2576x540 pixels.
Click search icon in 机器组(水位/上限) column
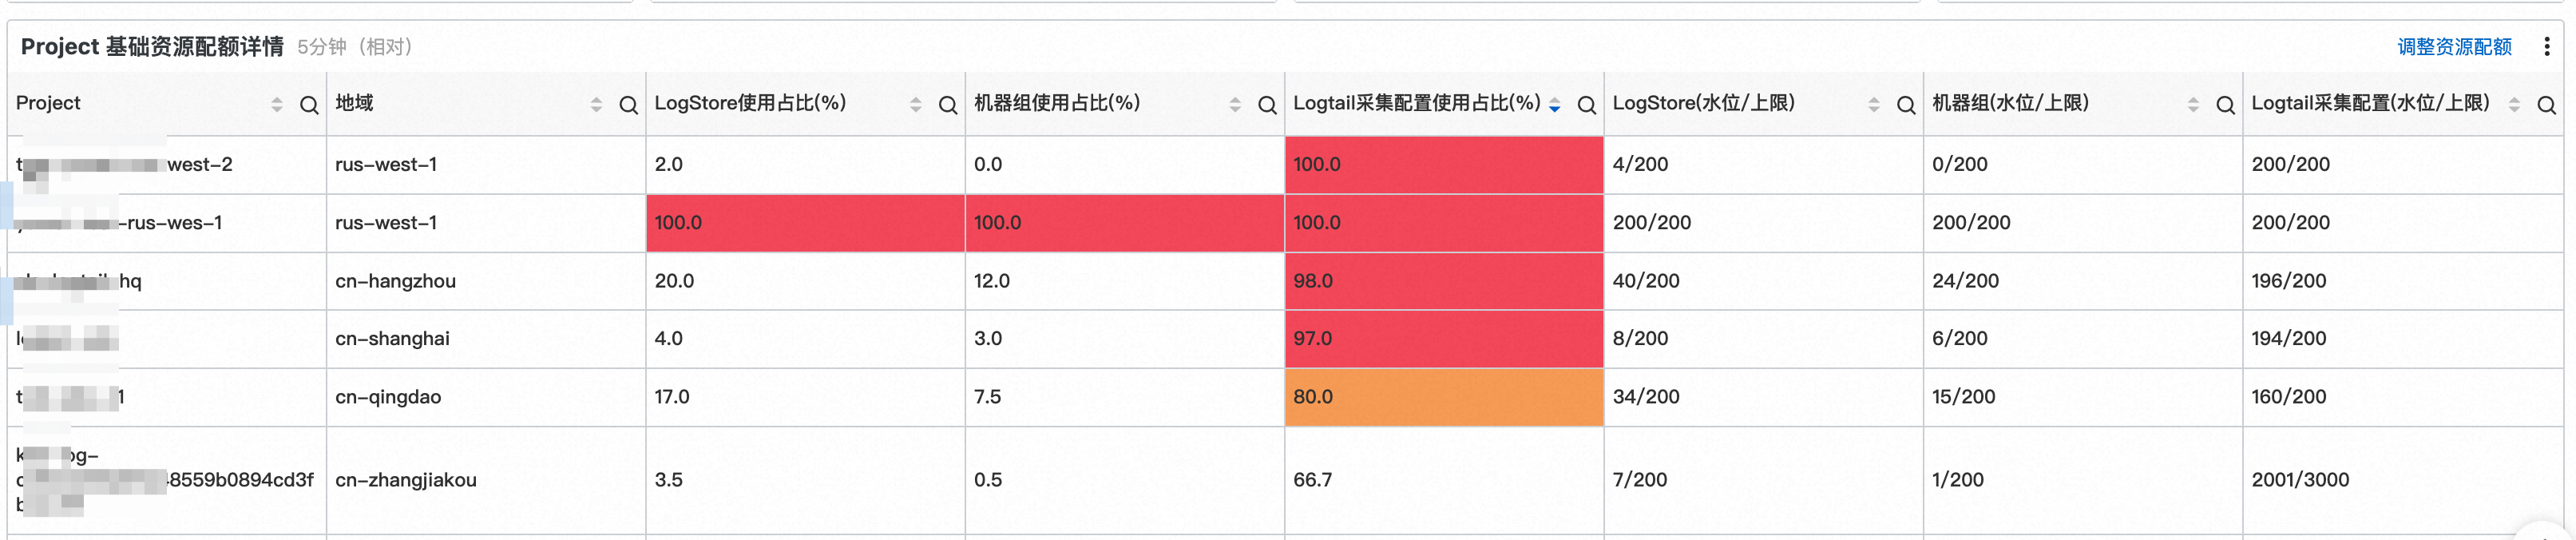[x=2225, y=105]
